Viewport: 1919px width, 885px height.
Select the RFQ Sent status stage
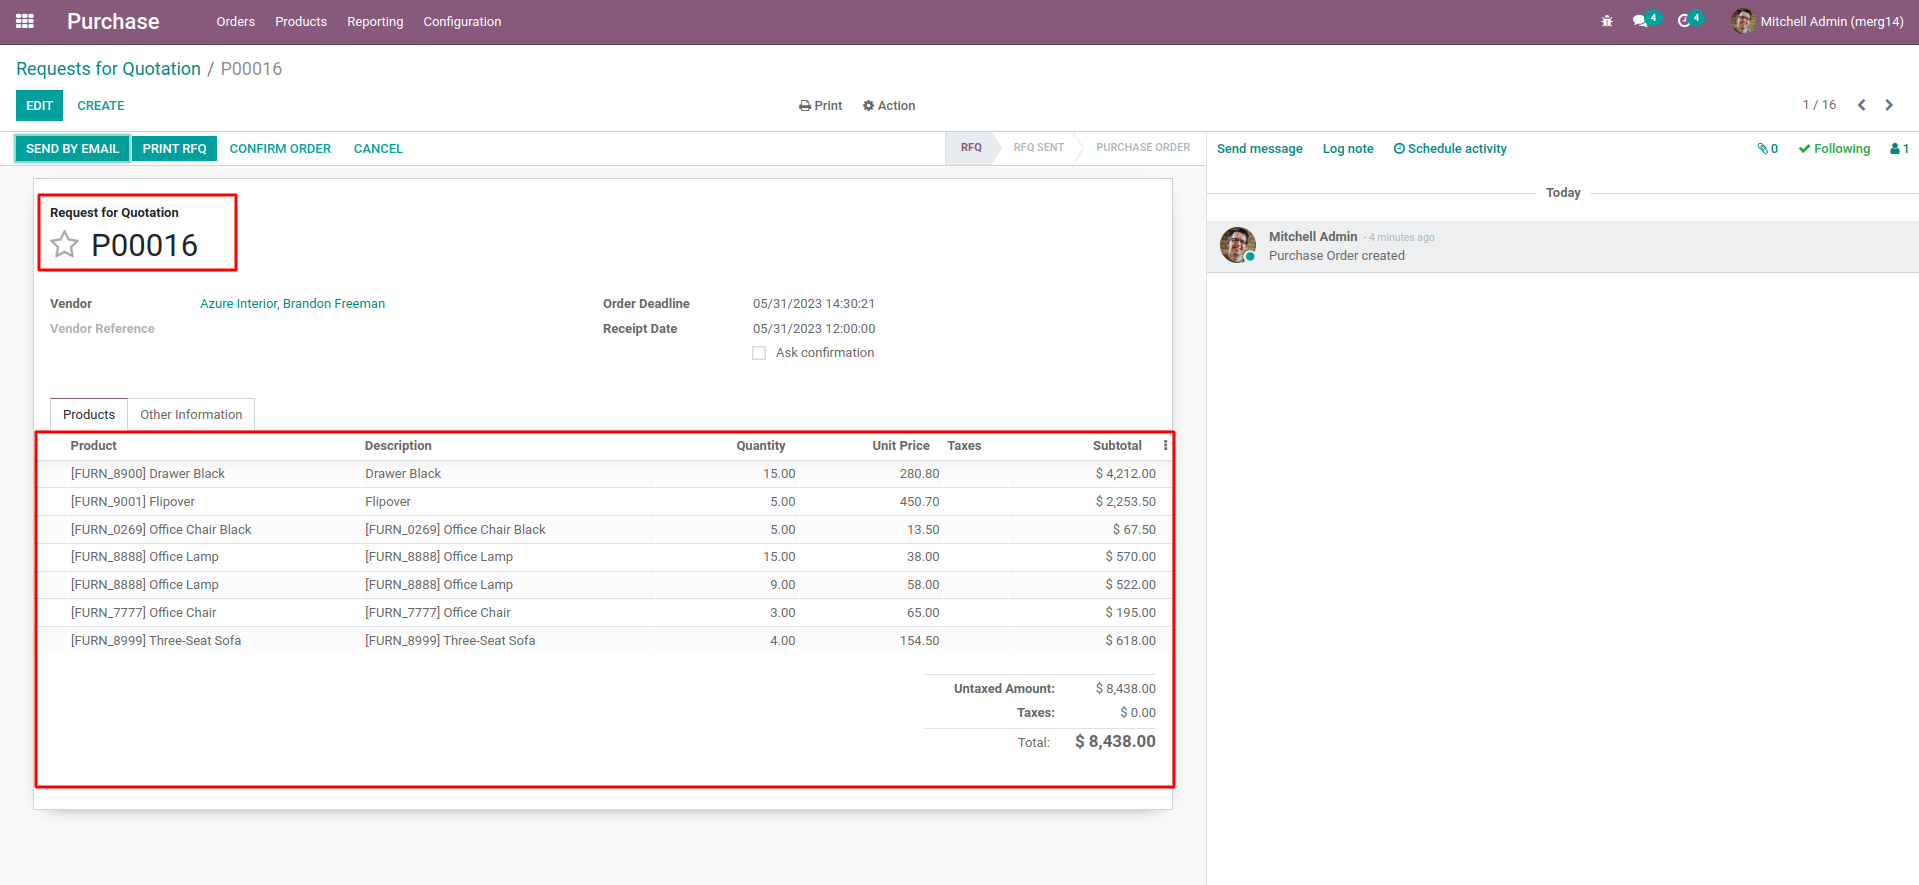pos(1038,148)
